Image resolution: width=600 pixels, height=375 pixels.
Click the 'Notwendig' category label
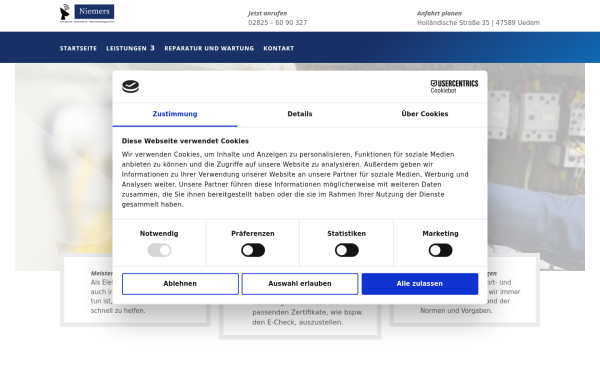(x=159, y=233)
